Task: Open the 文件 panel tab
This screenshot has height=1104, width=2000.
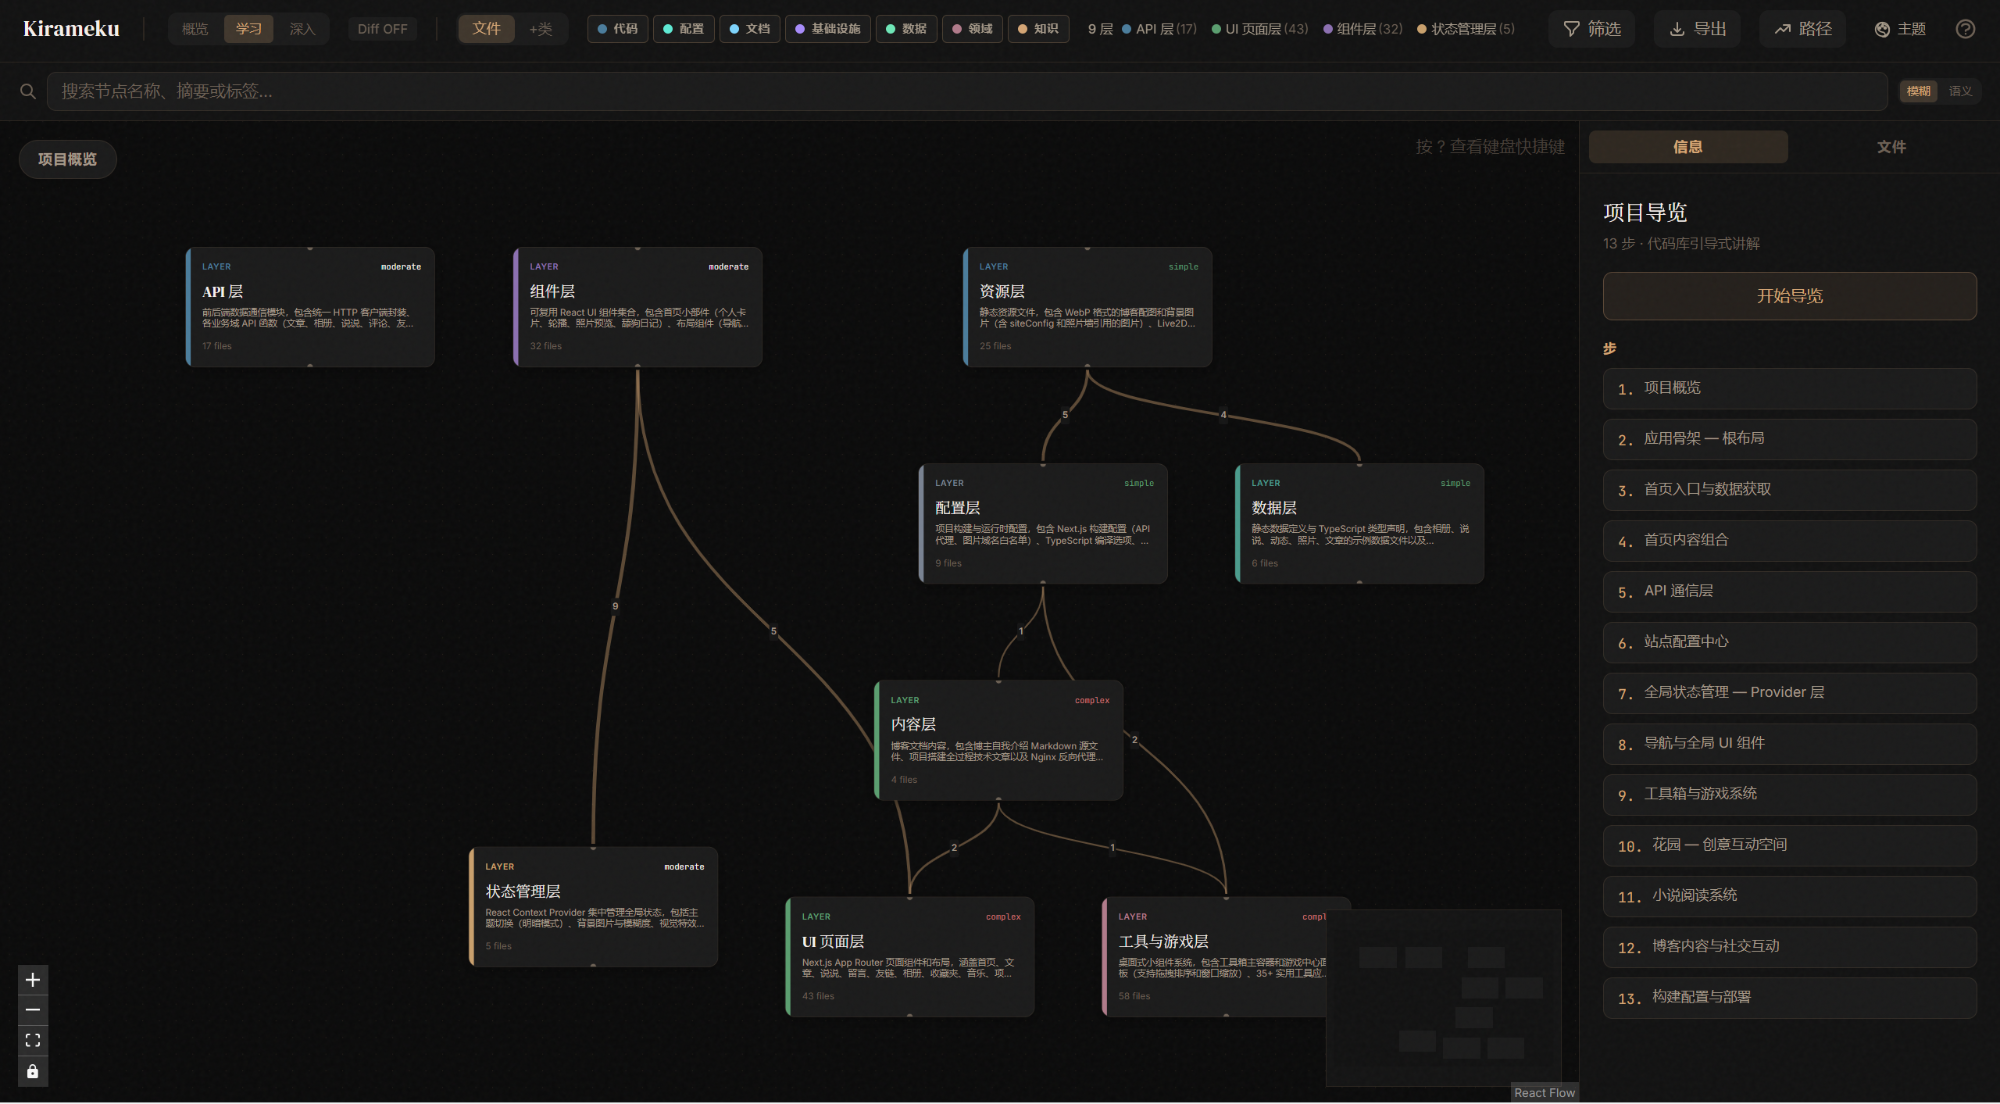Action: [x=1891, y=147]
